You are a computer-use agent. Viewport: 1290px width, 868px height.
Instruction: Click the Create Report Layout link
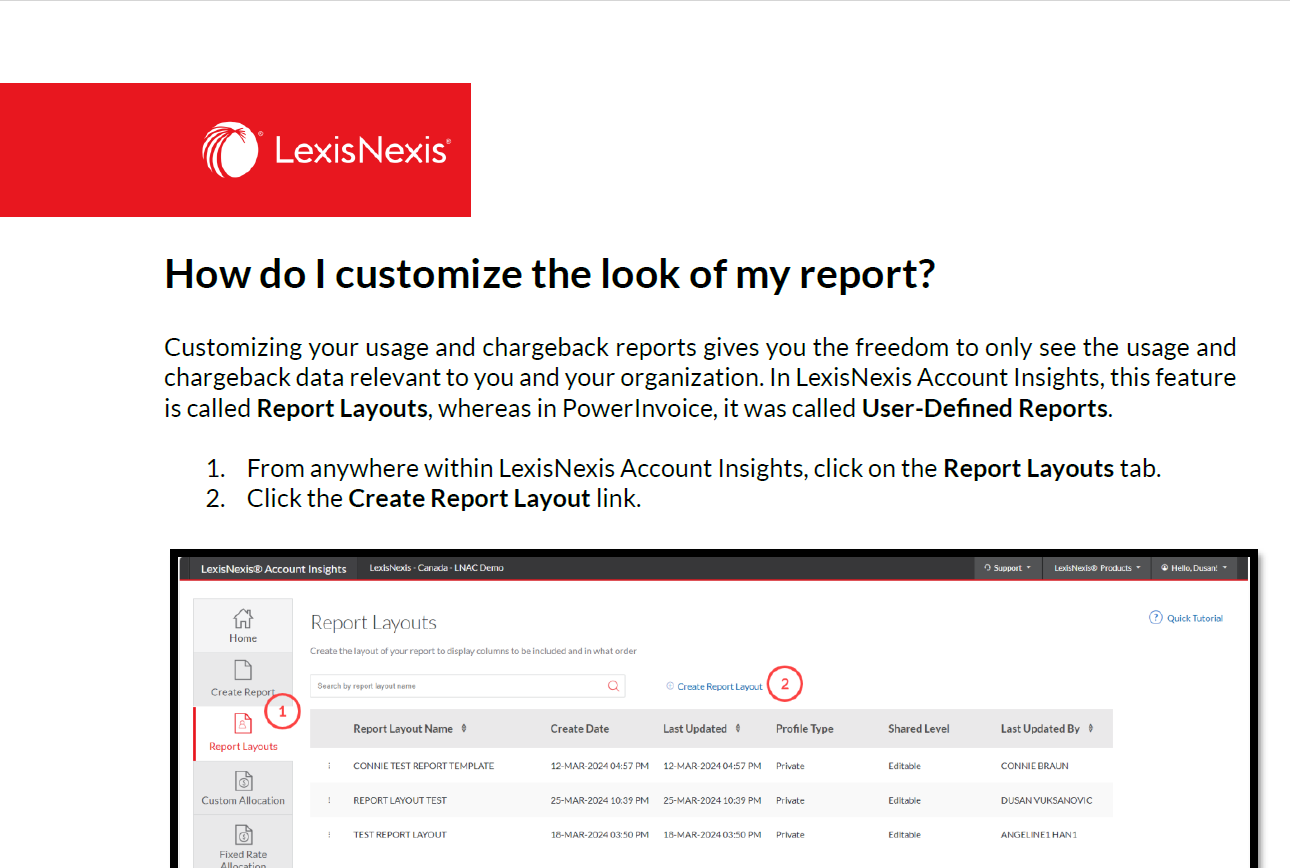click(x=720, y=687)
